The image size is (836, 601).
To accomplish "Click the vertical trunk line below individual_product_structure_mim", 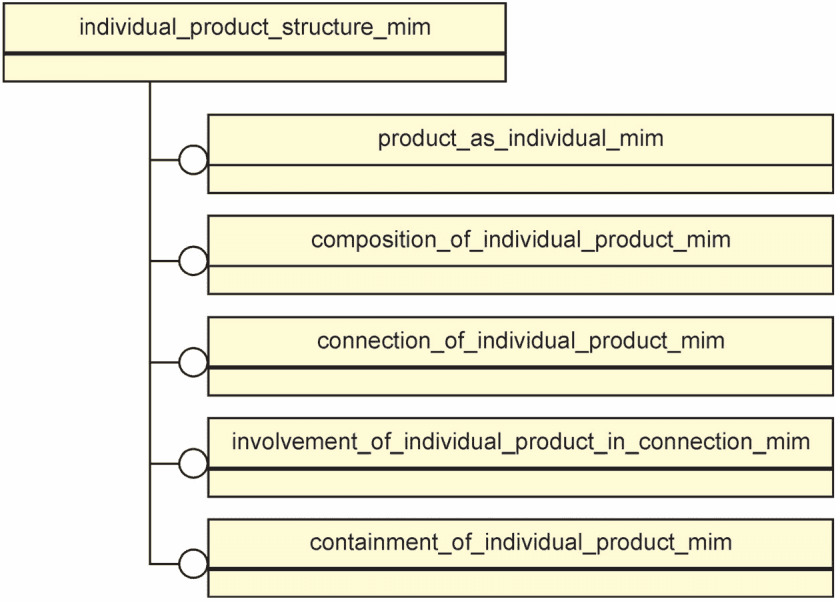I will click(x=150, y=323).
